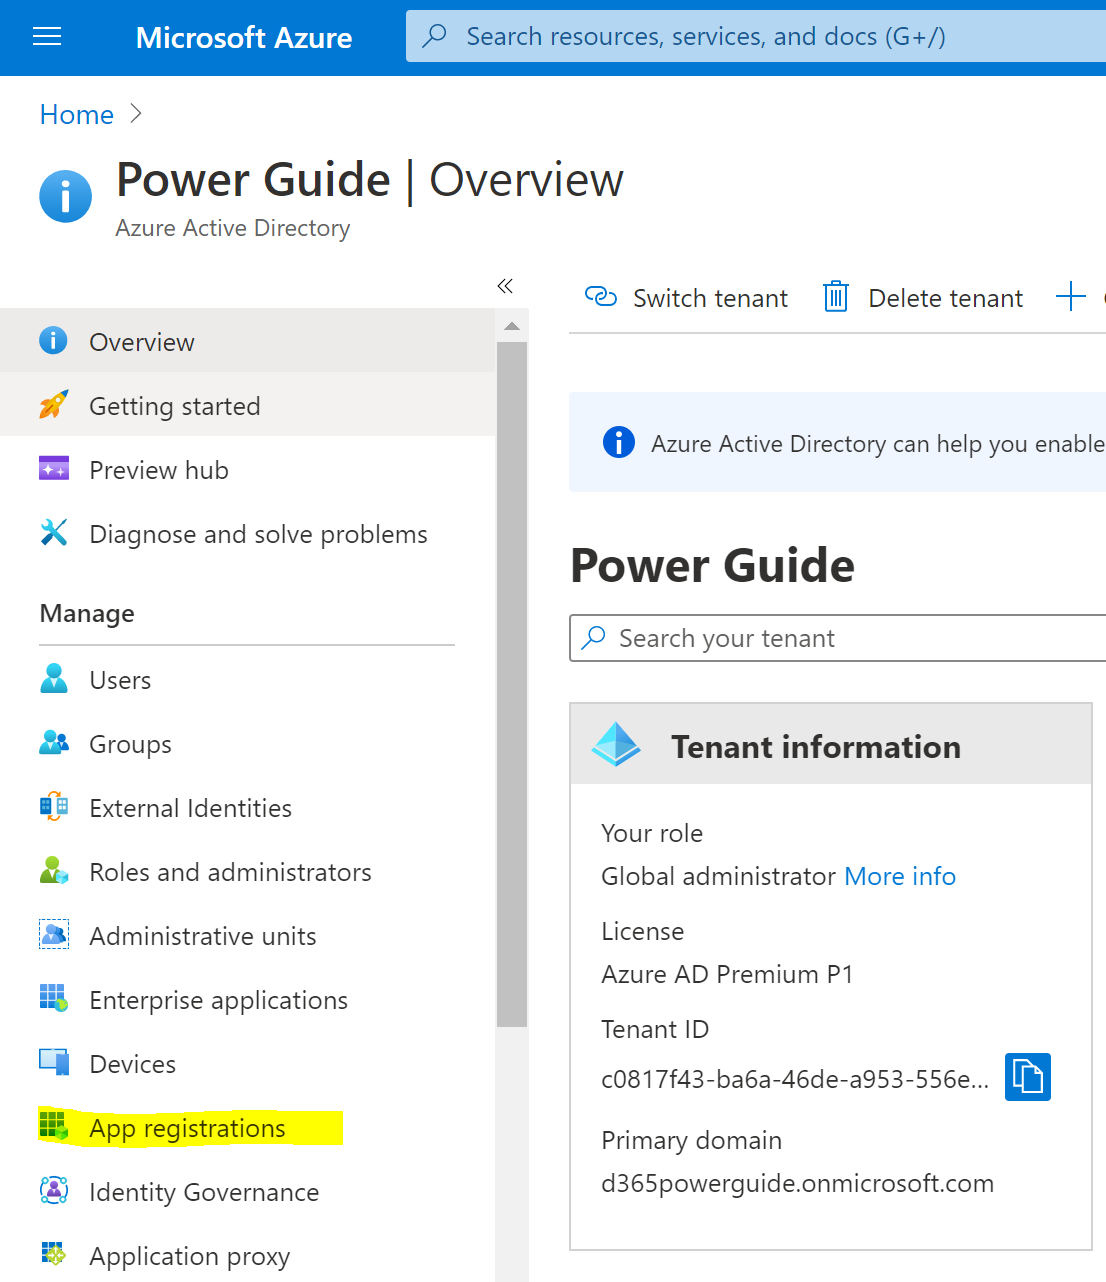
Task: Click the Groups icon
Action: click(53, 742)
